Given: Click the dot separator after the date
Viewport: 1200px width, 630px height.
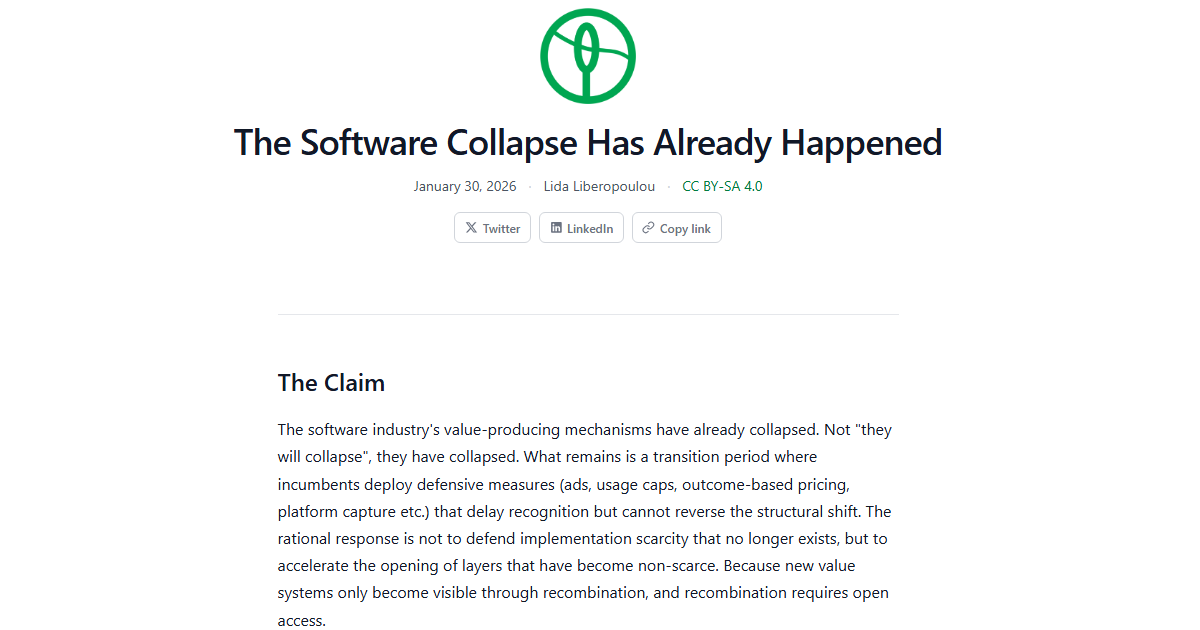Looking at the screenshot, I should 529,186.
